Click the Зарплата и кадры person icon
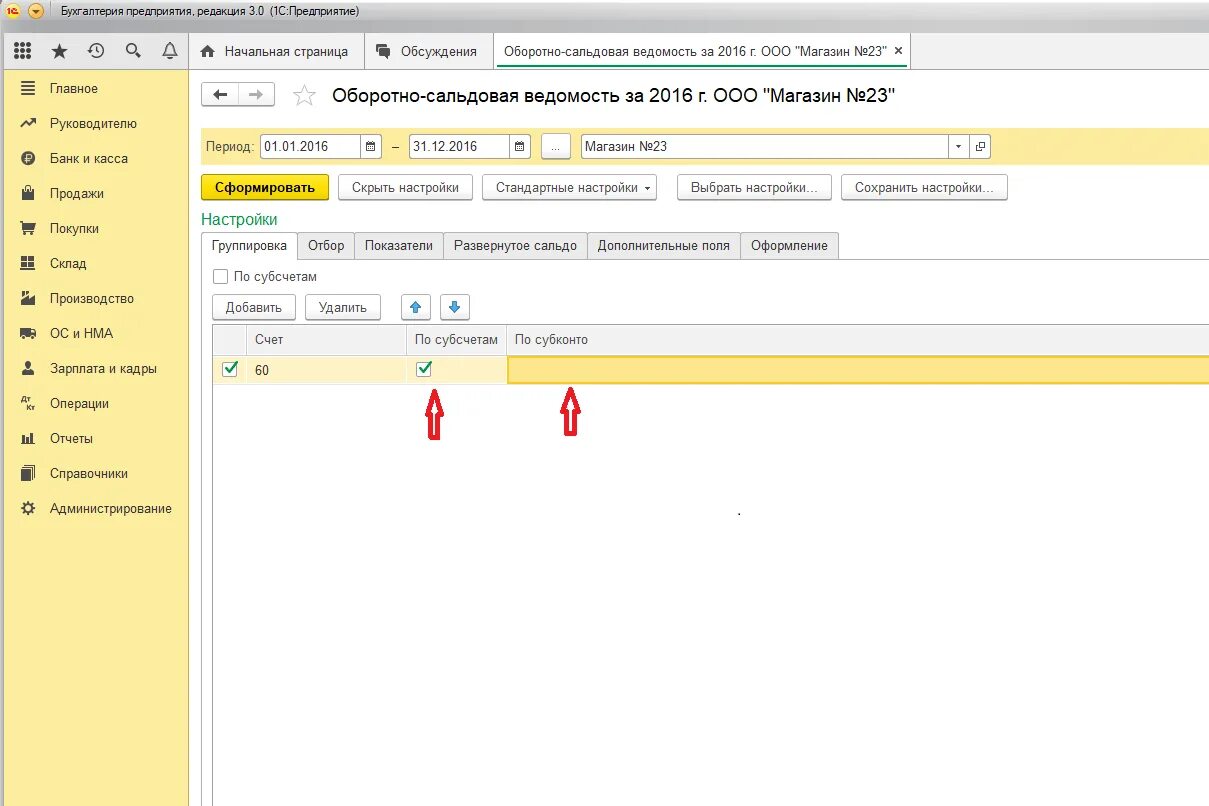 pos(28,368)
